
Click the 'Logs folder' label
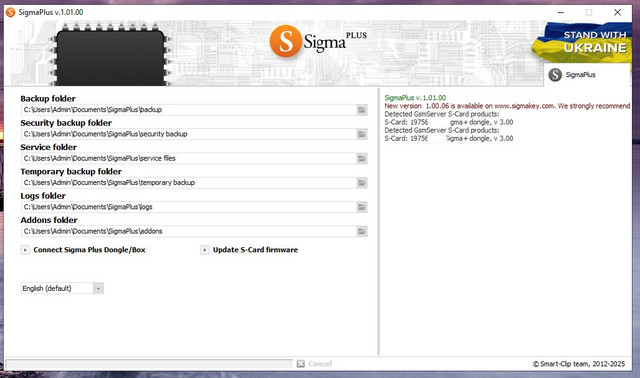tap(43, 196)
